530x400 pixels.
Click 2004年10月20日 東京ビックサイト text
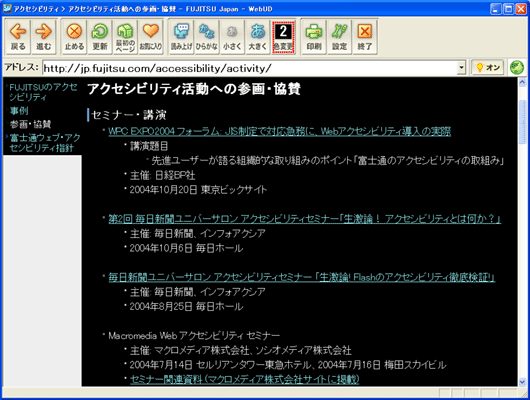pos(198,190)
